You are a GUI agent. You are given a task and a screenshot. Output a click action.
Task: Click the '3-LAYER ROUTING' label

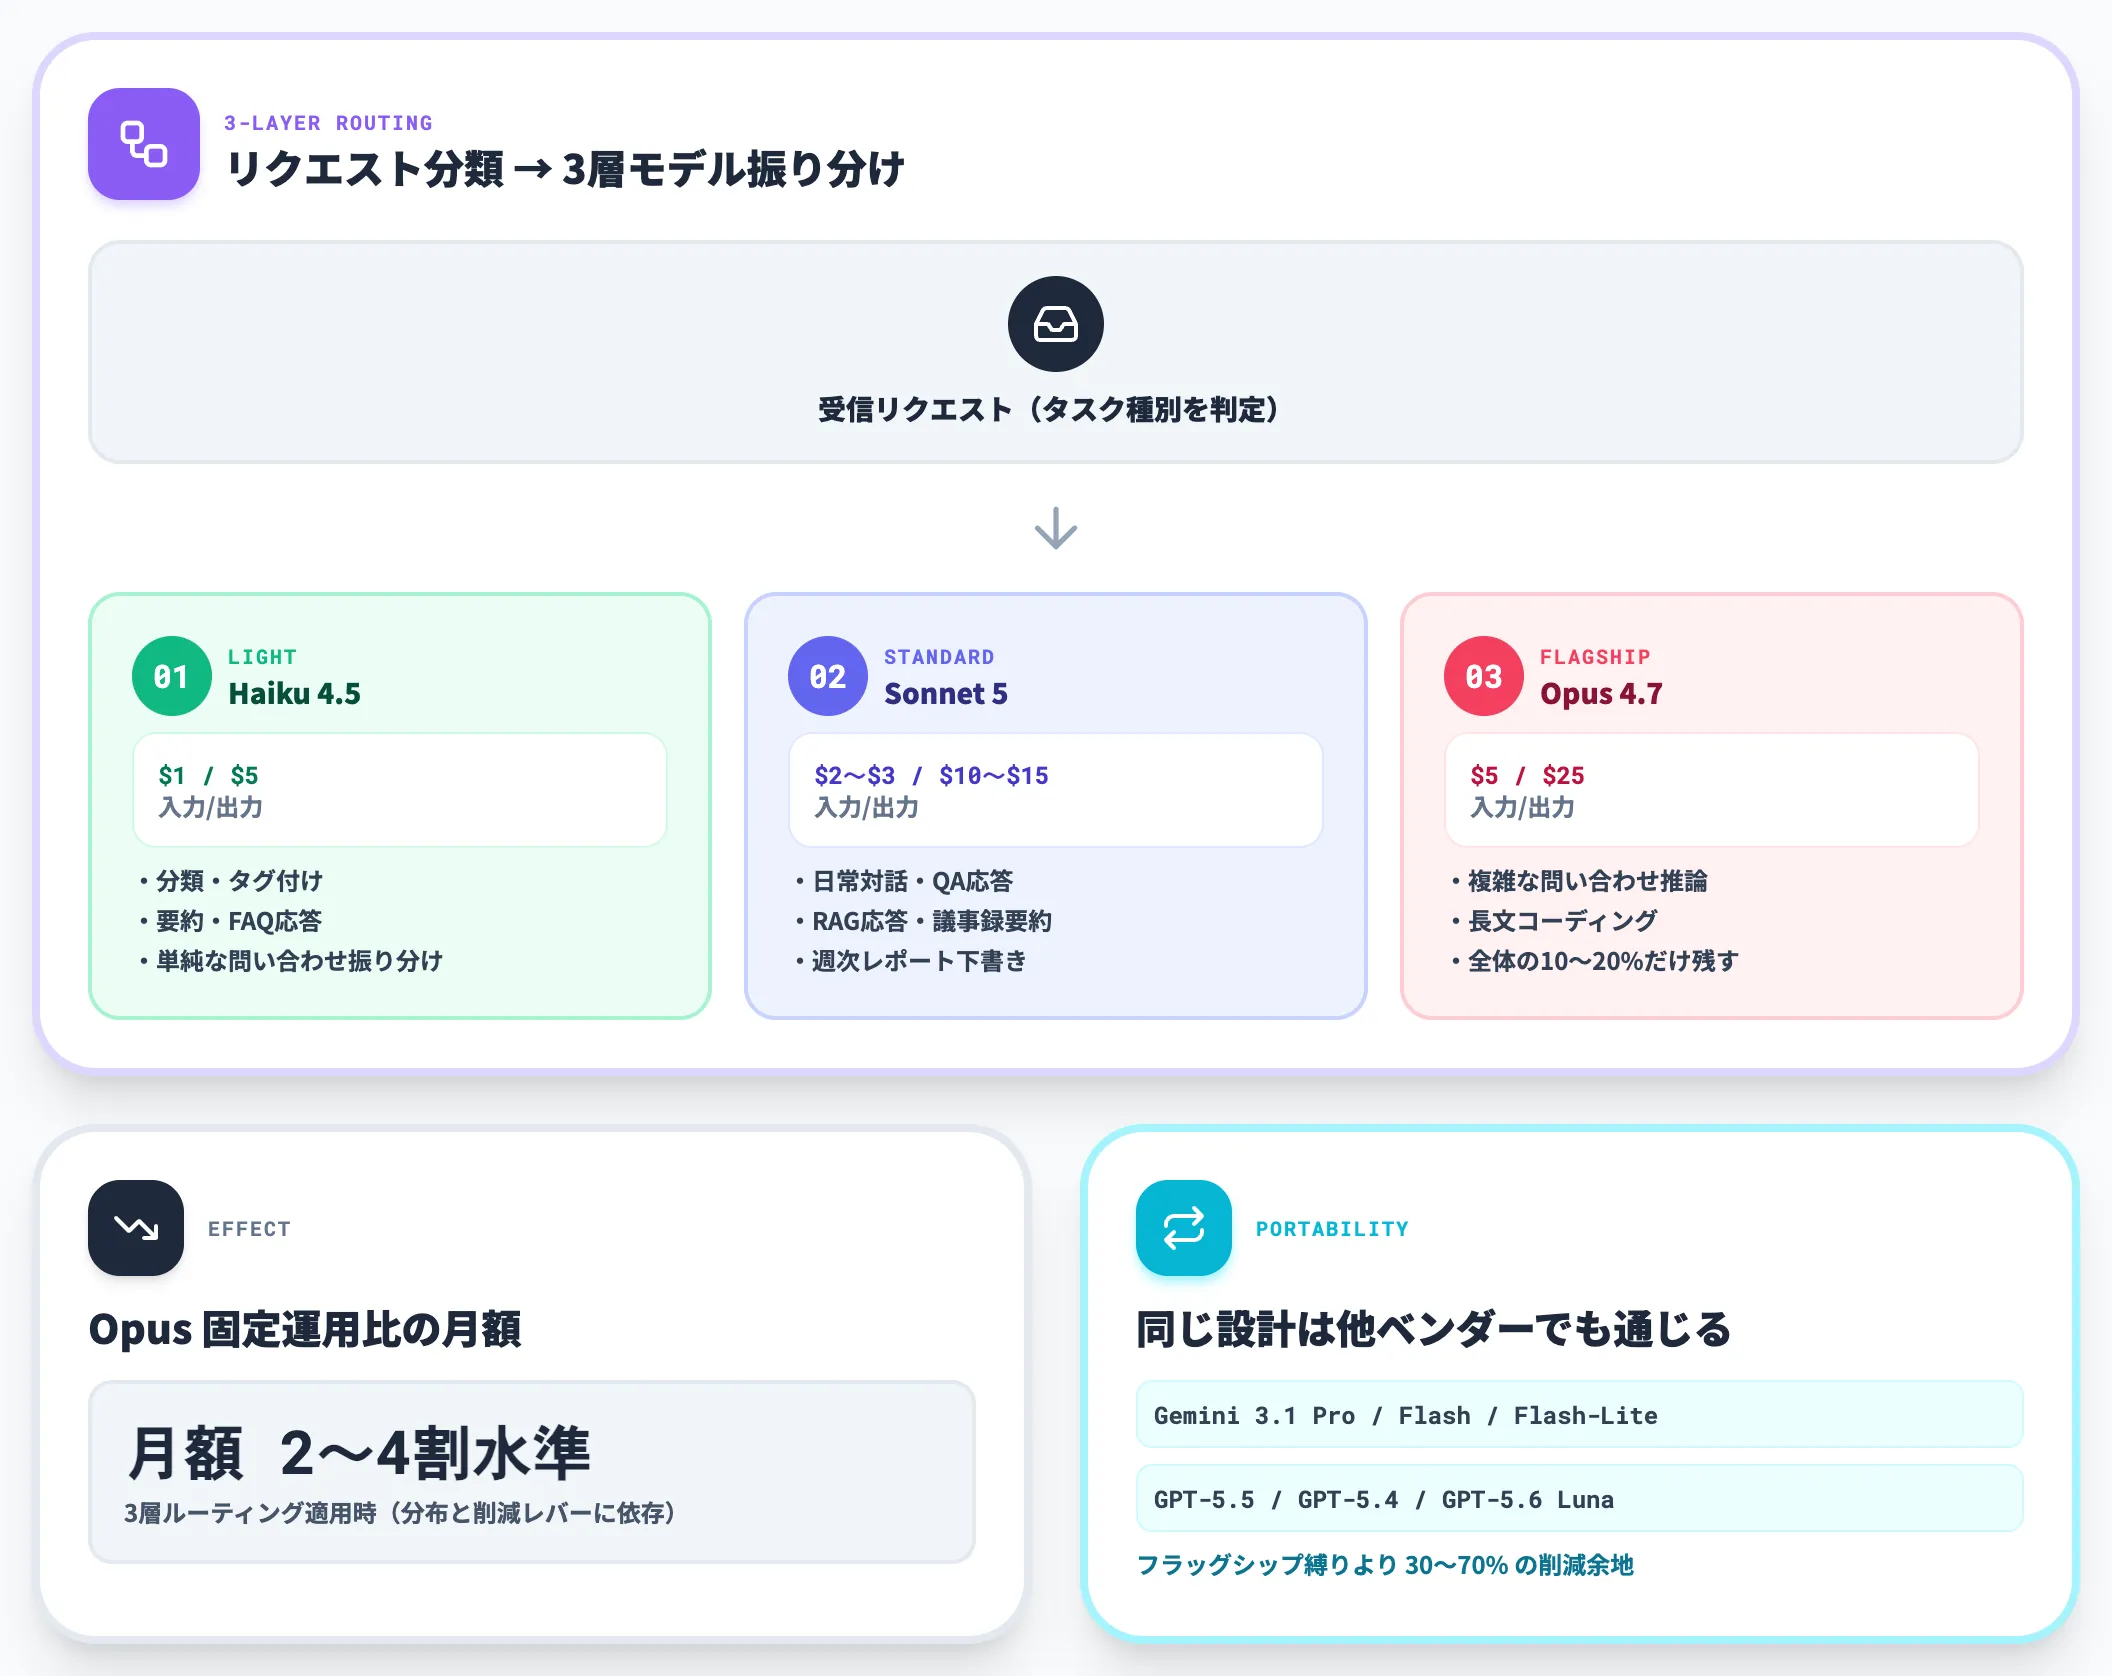click(x=328, y=123)
